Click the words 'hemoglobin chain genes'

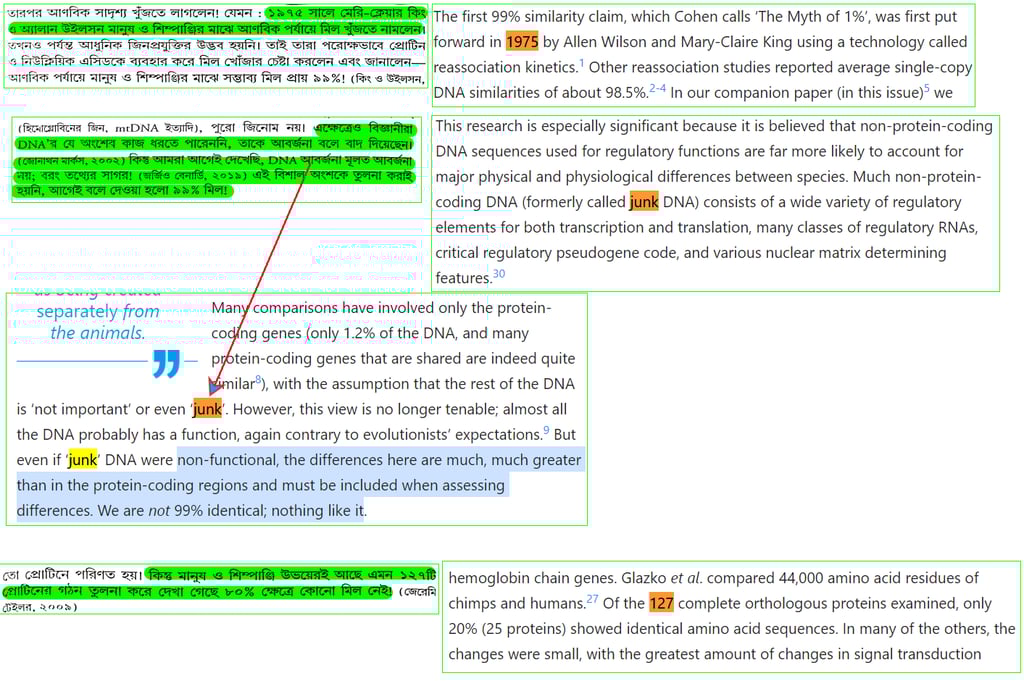[532, 578]
